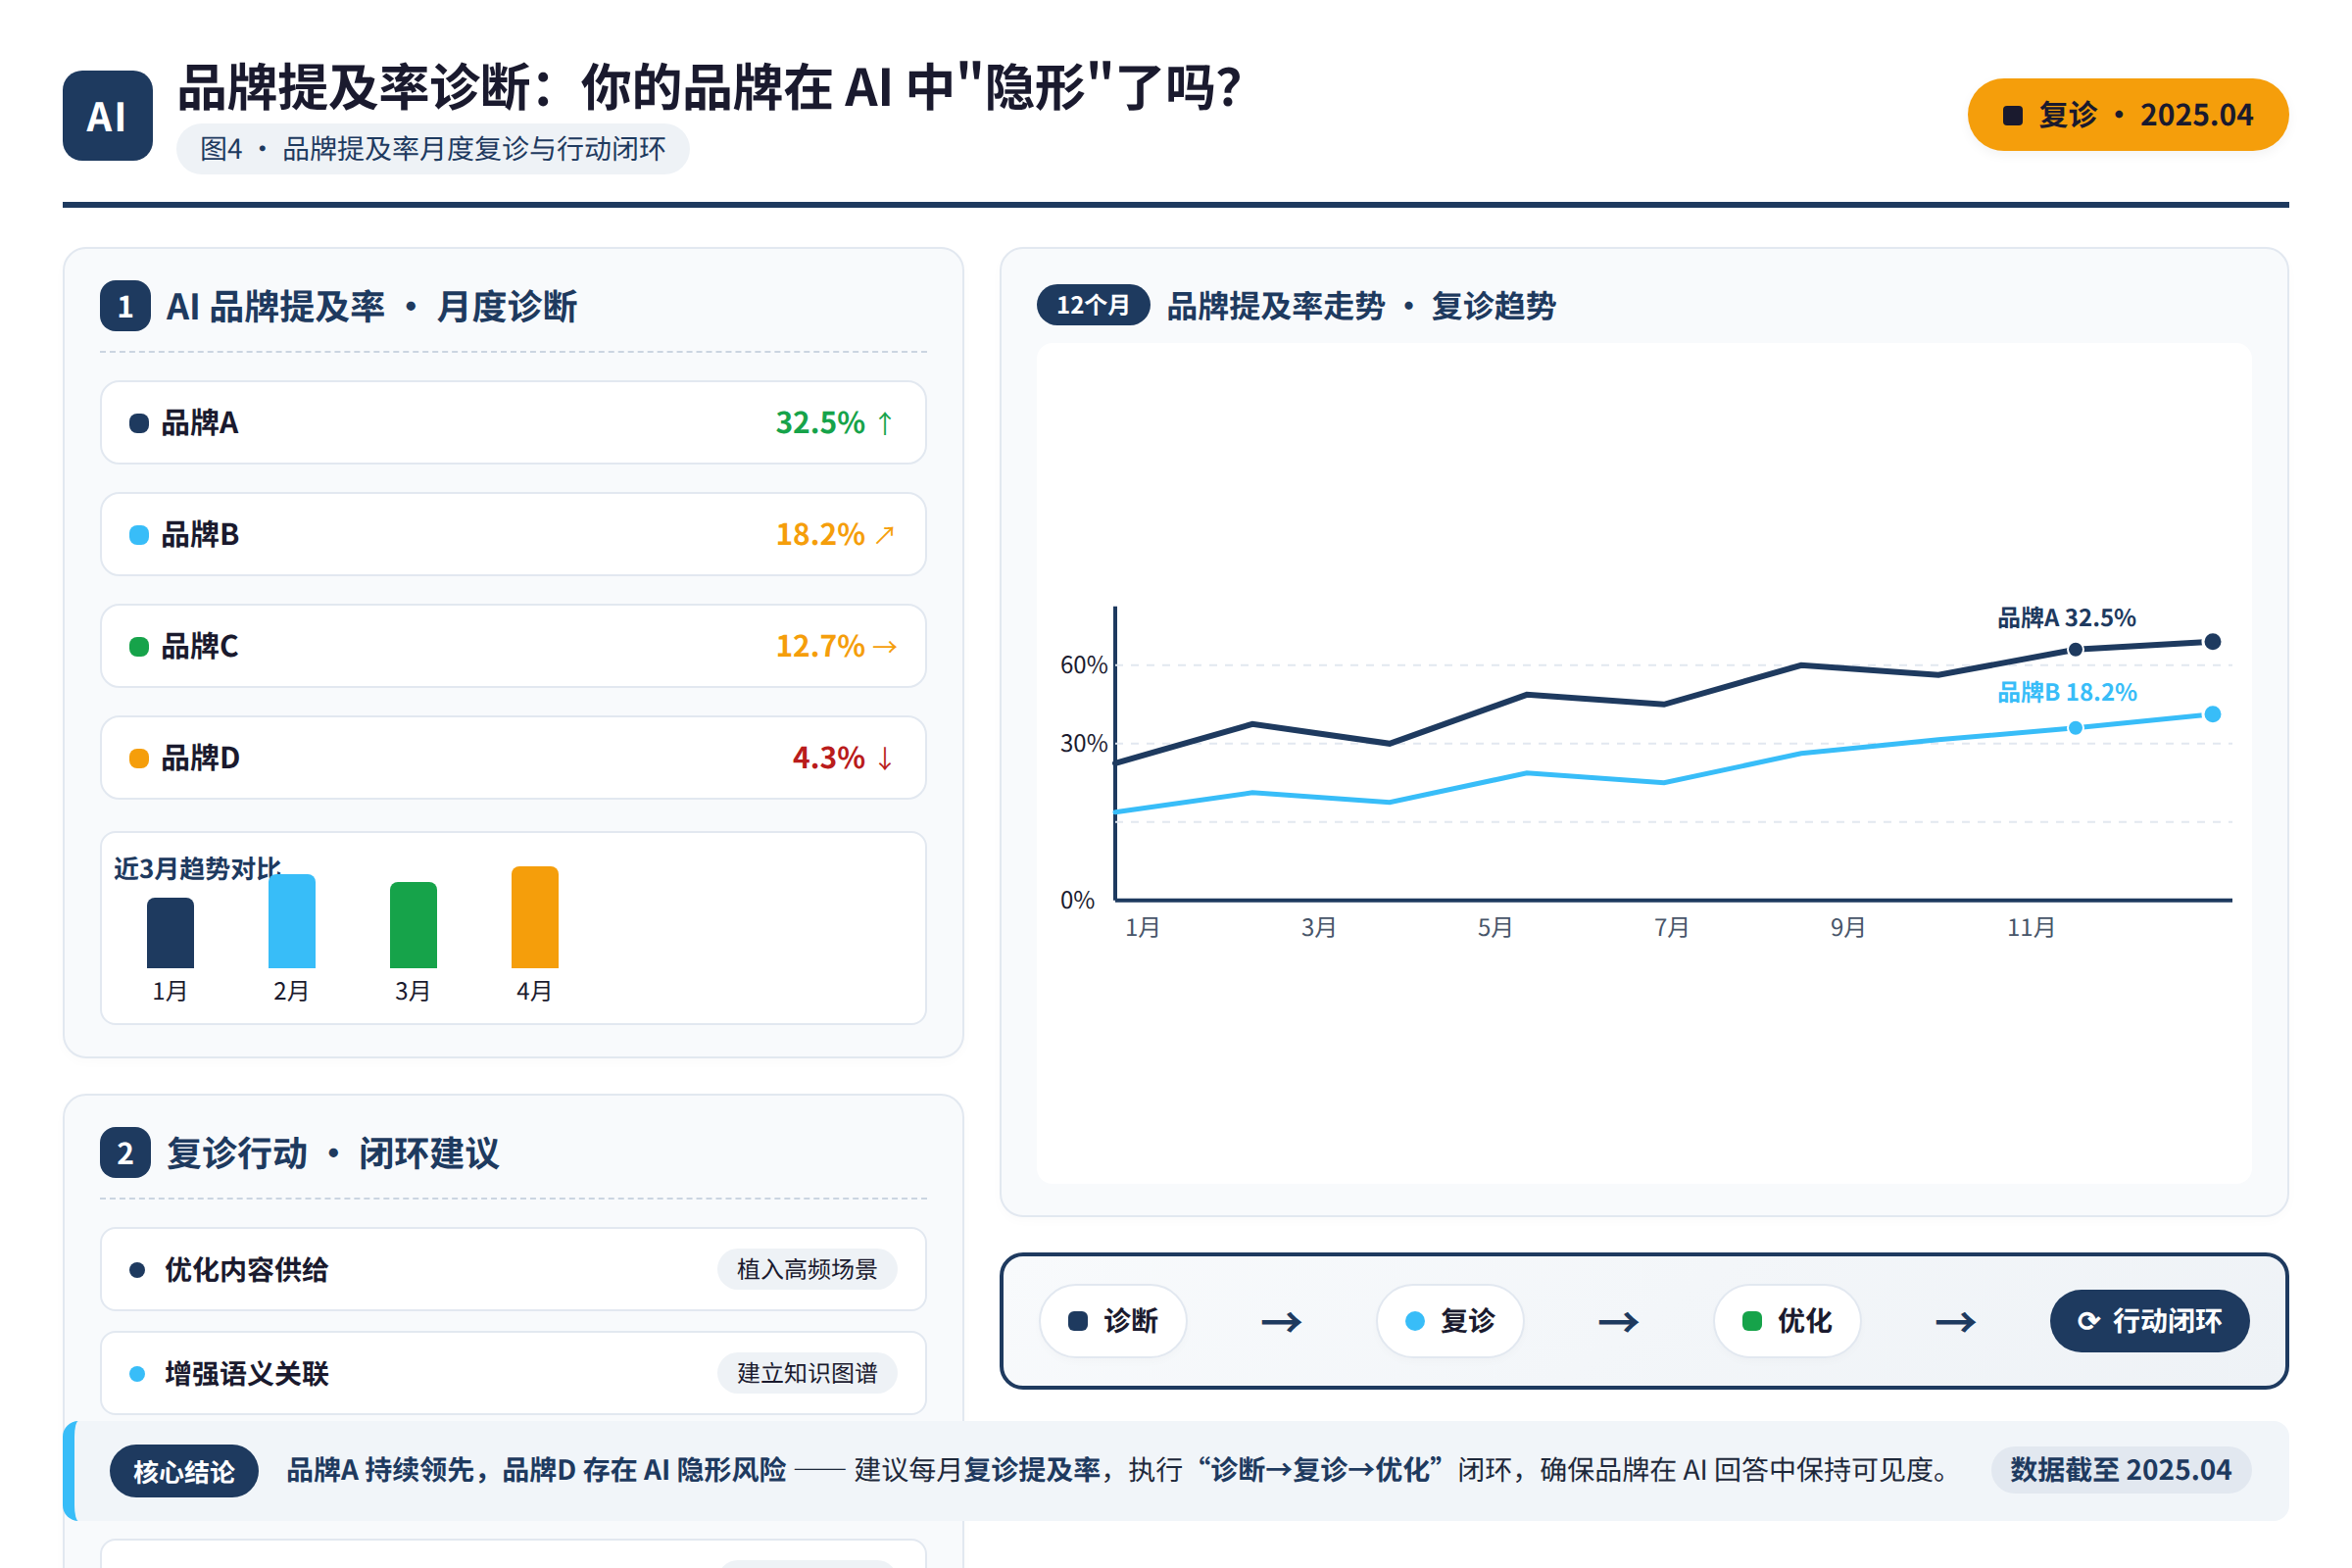Click the section number 2 badge
Screen dimensions: 2352x1568
(125, 1153)
